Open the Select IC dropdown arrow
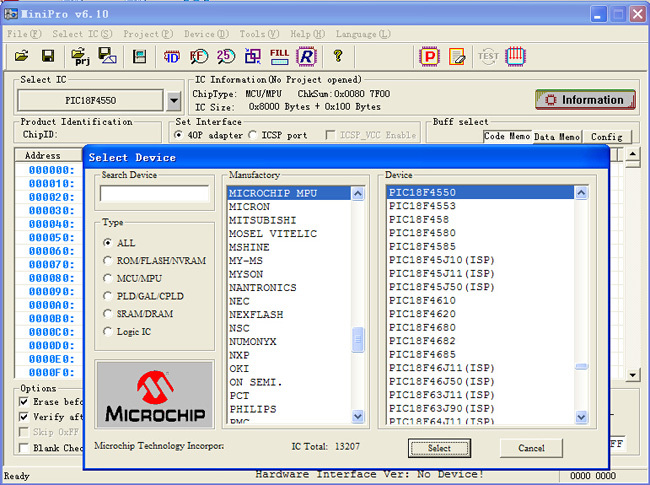Image resolution: width=650 pixels, height=485 pixels. tap(174, 100)
